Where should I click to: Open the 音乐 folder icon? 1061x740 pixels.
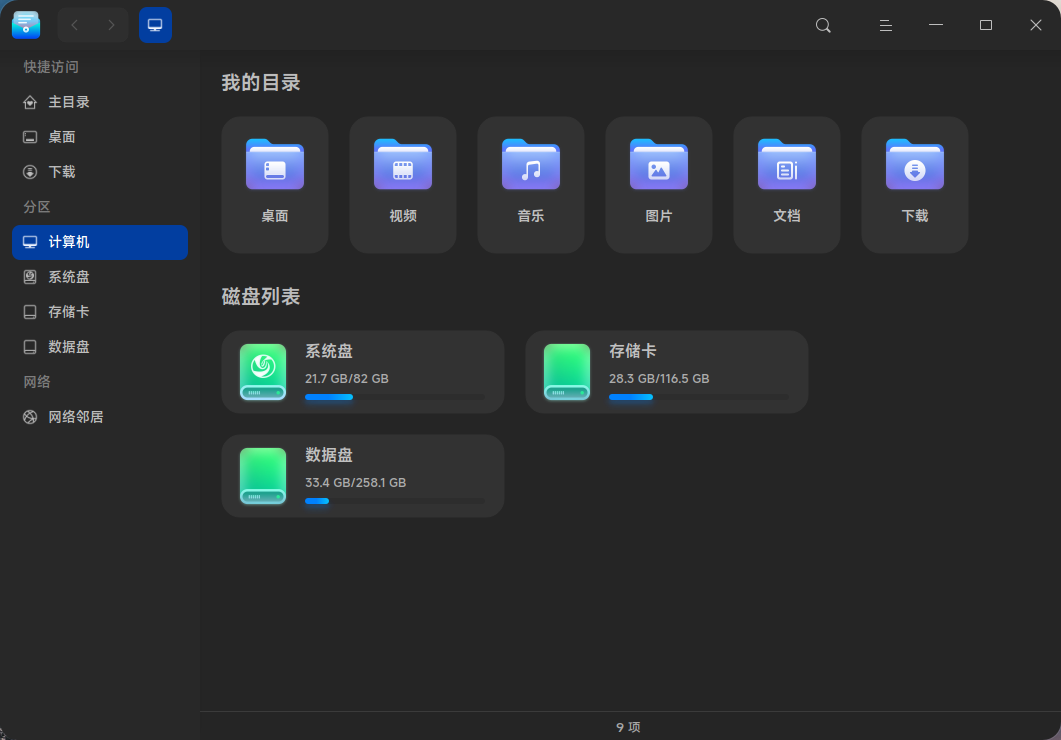(x=530, y=164)
